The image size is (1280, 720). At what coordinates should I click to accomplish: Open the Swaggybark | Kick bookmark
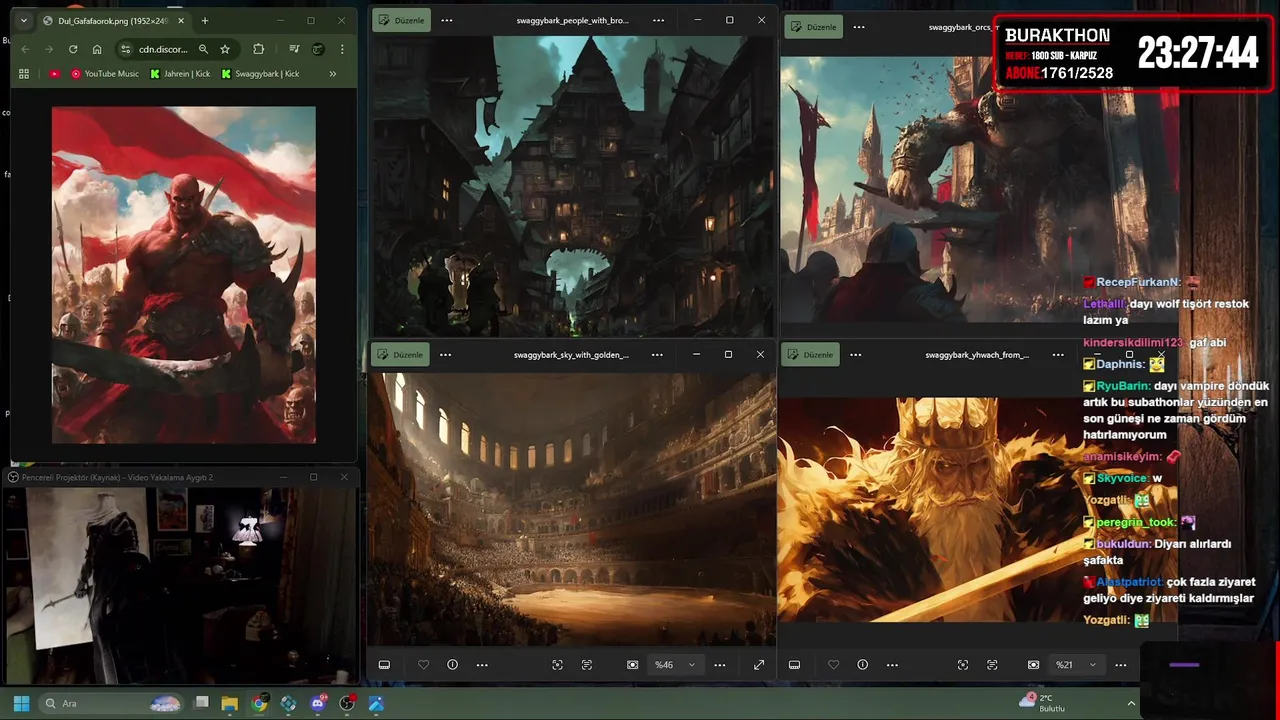[260, 74]
